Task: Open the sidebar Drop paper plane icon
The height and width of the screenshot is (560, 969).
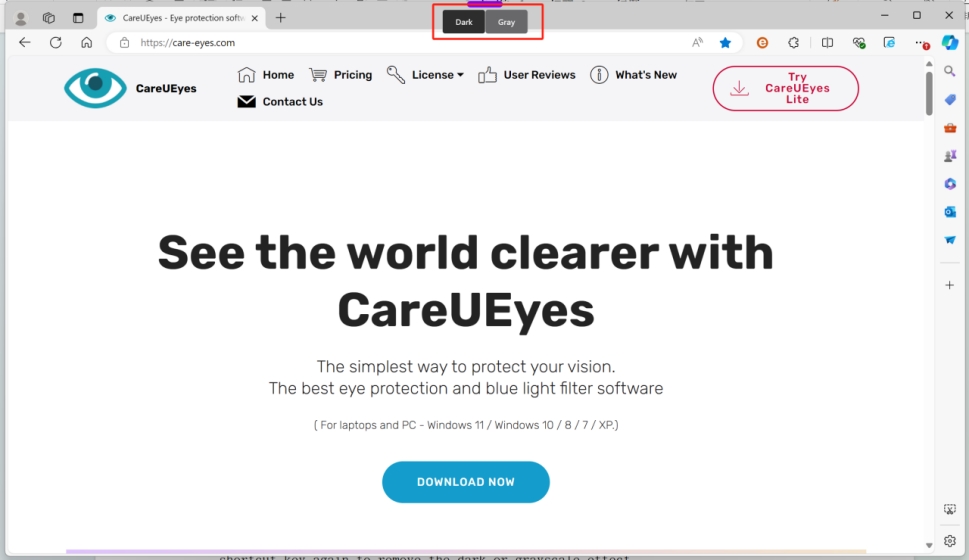Action: (950, 240)
